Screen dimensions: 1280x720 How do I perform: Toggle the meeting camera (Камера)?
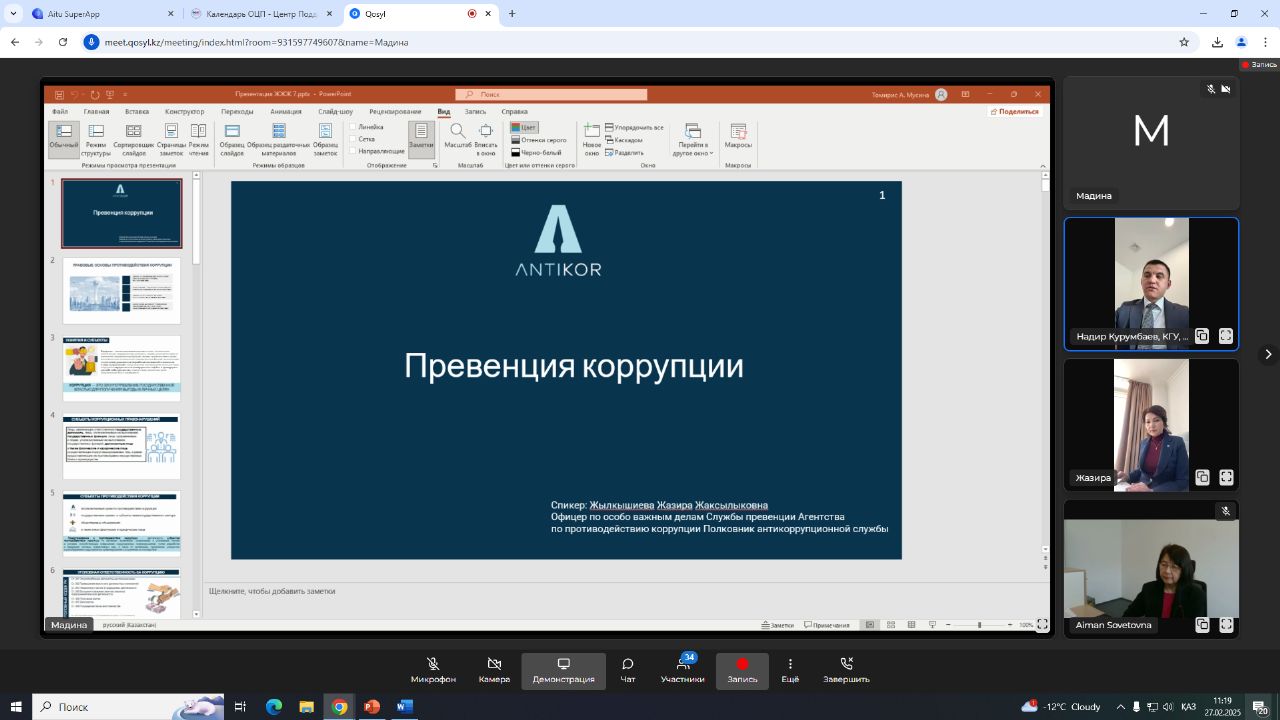[494, 670]
